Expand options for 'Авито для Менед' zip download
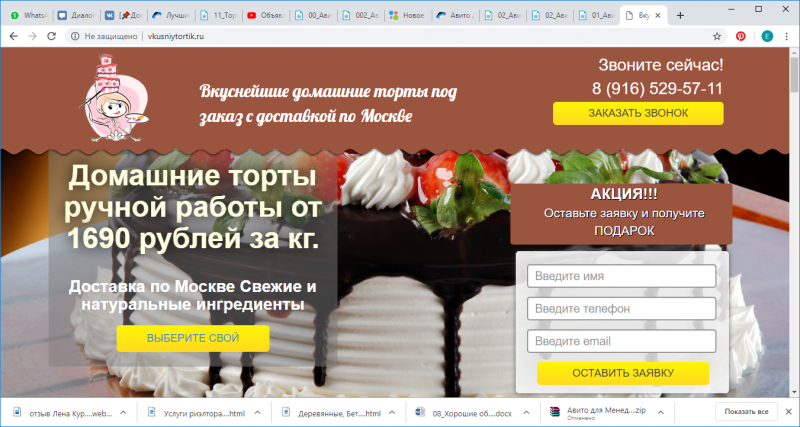 [x=660, y=412]
